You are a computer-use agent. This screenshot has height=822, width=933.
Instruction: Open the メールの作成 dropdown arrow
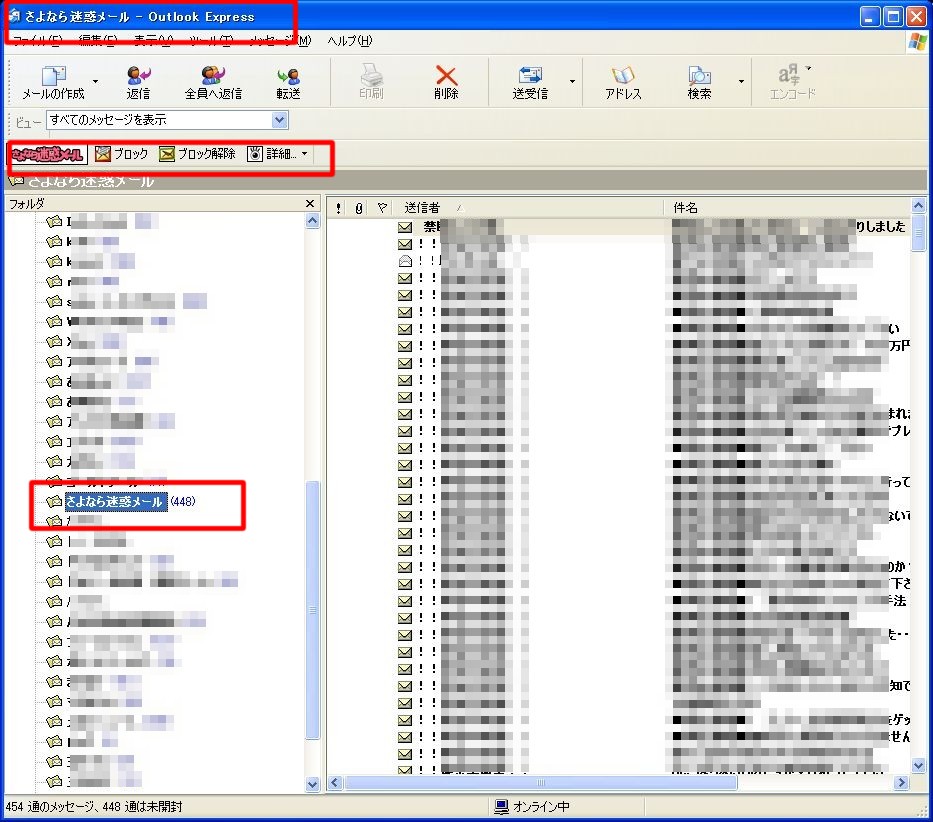(x=95, y=82)
